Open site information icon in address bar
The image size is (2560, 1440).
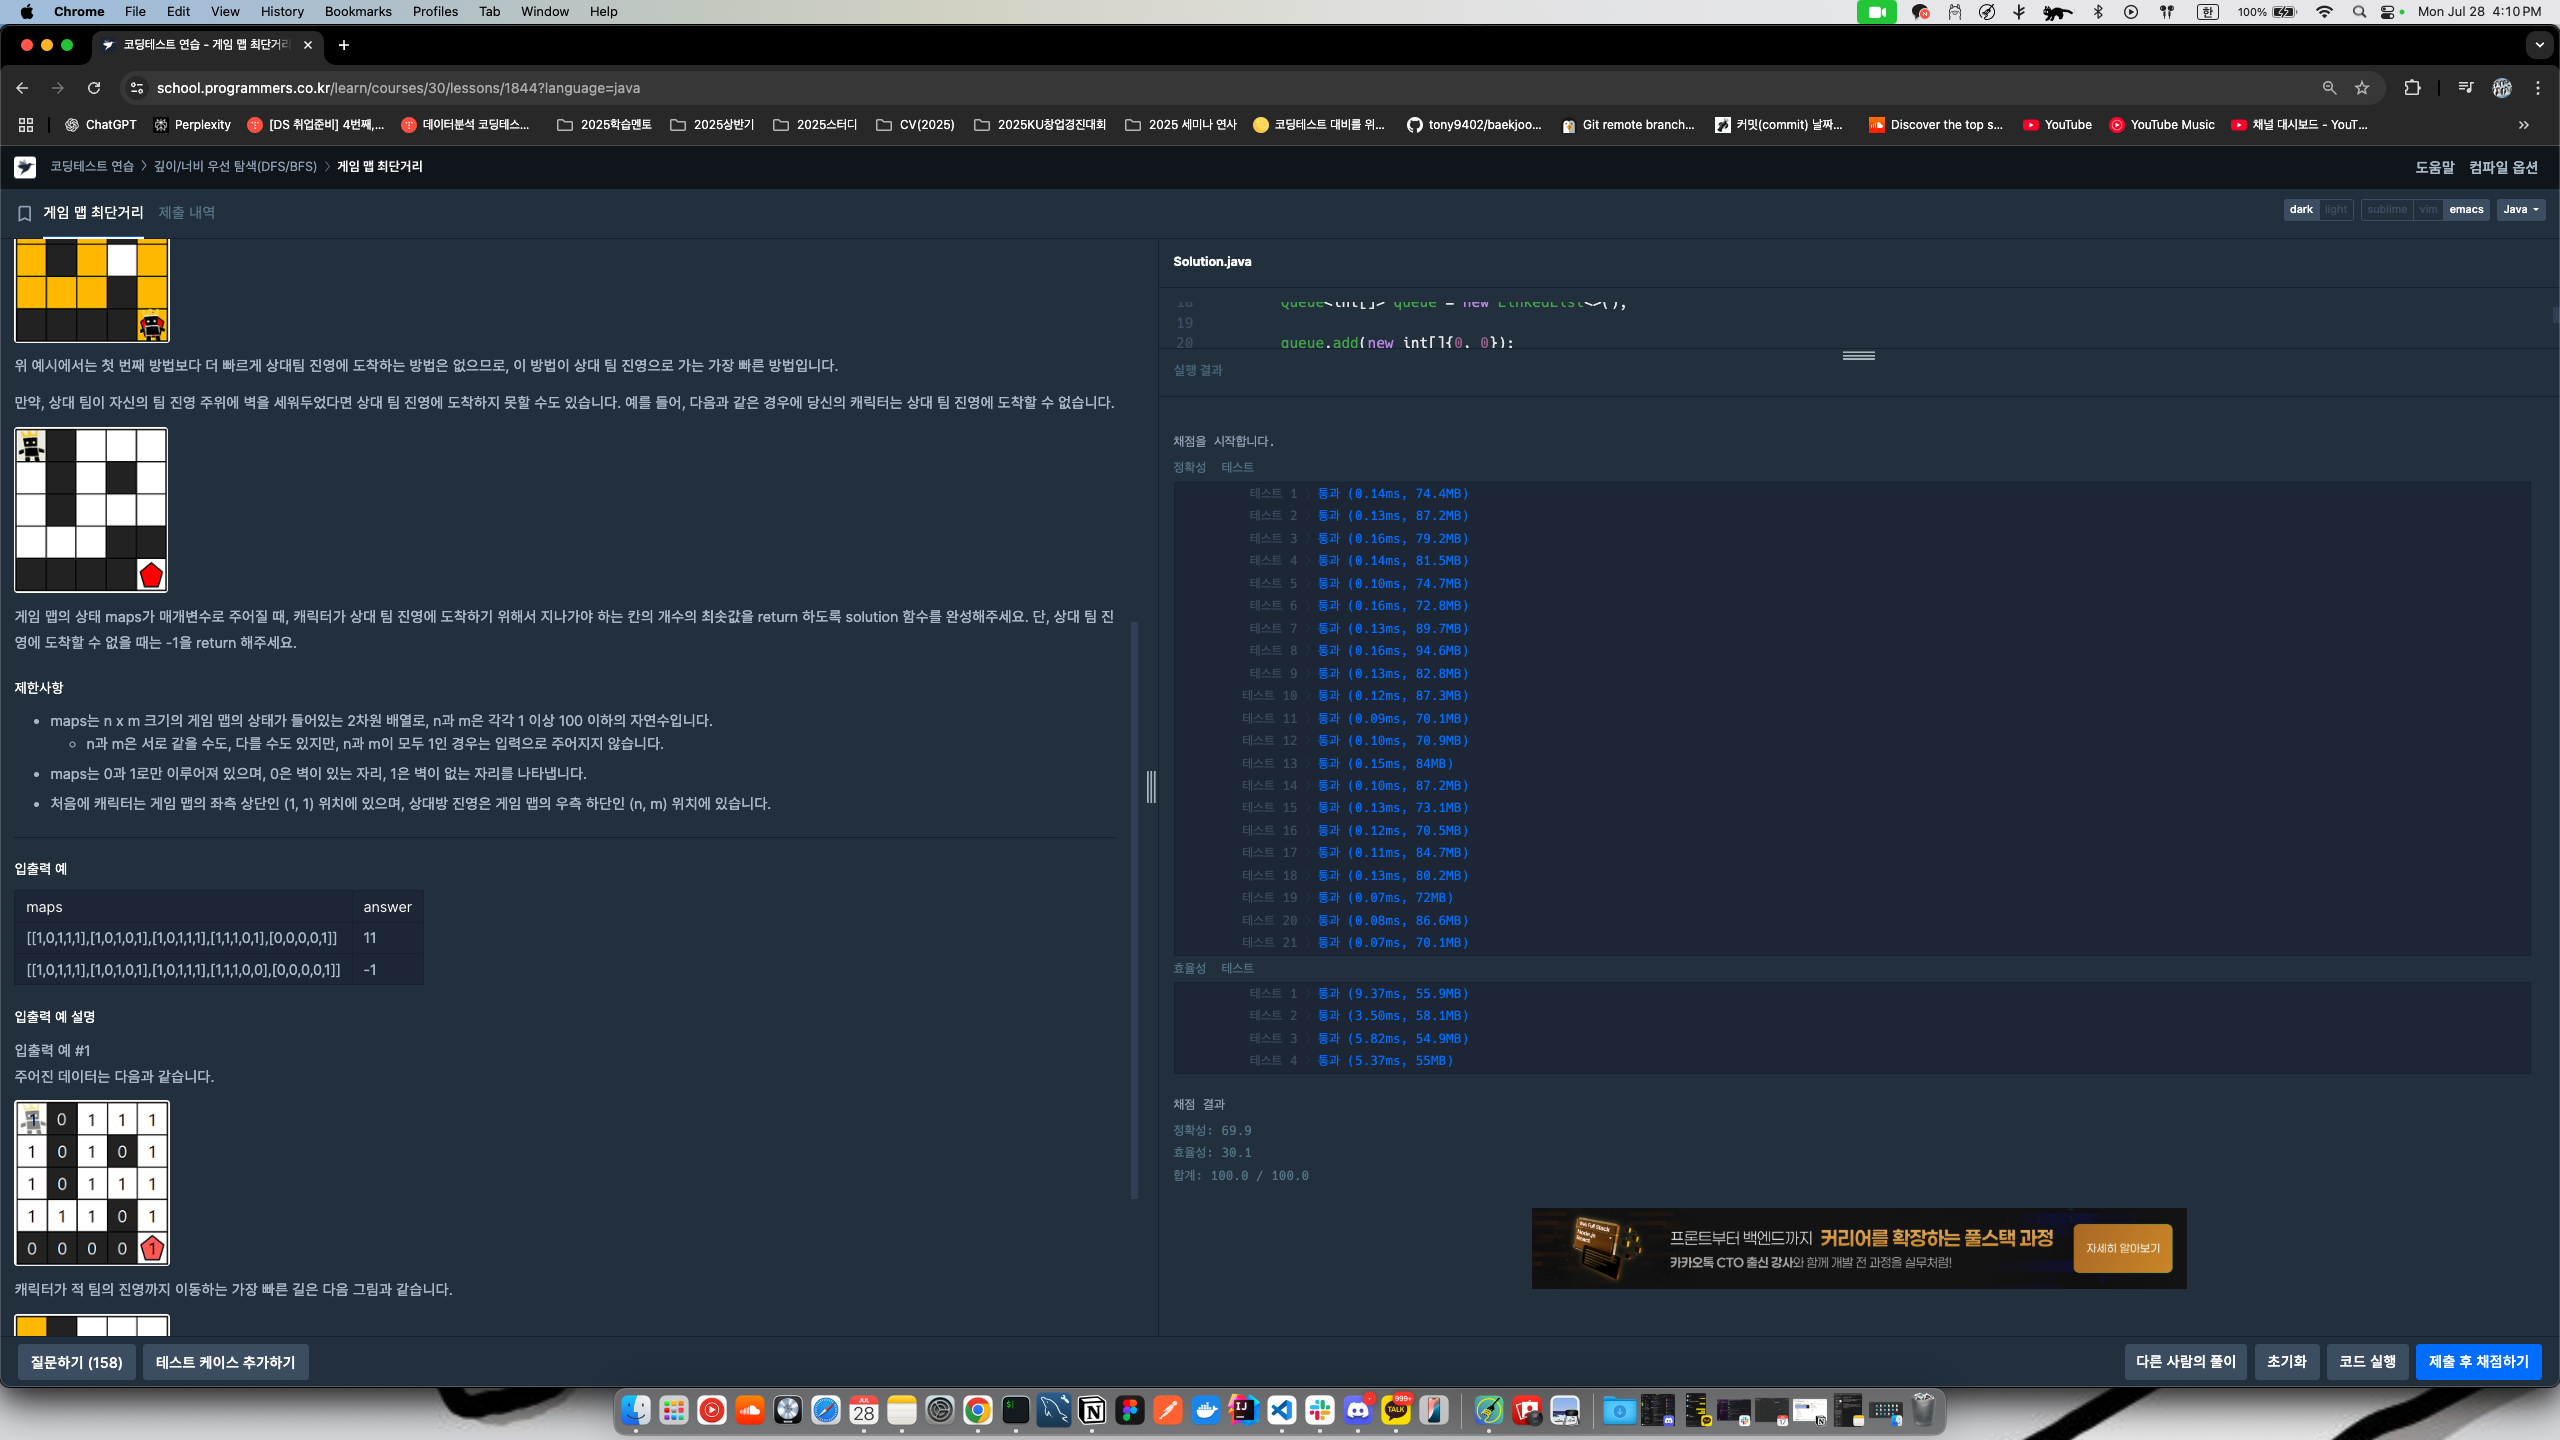[x=137, y=88]
